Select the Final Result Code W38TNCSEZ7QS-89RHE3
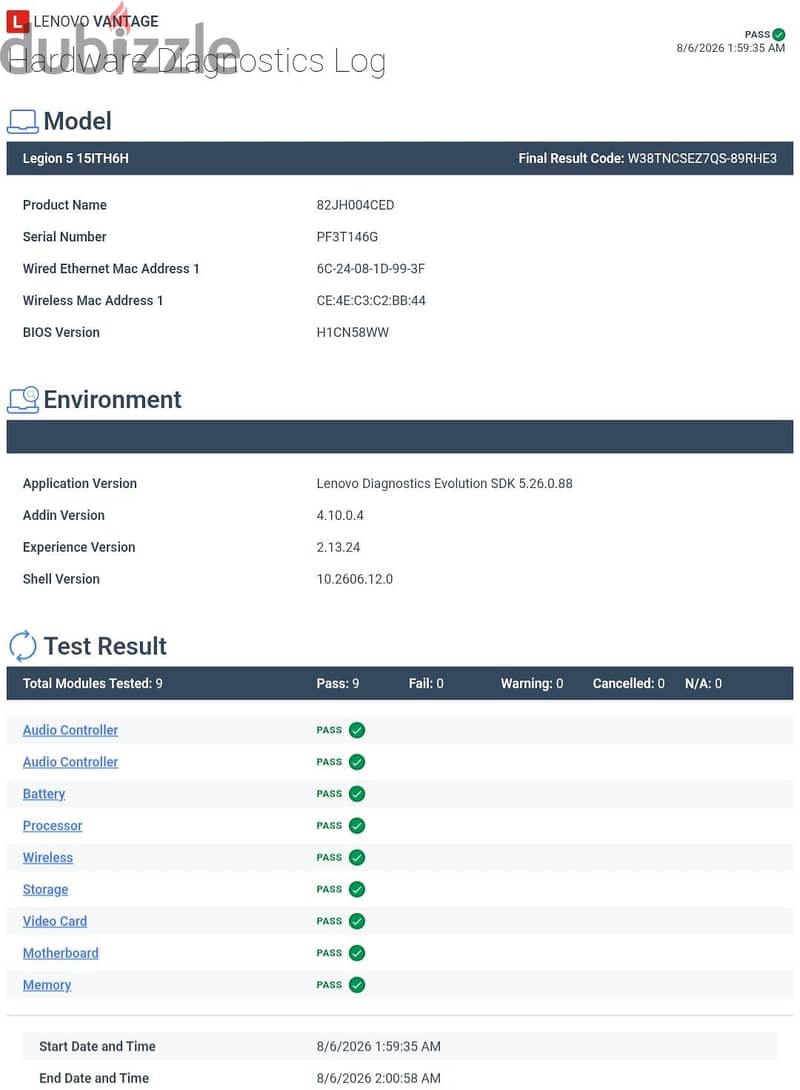 click(x=702, y=158)
